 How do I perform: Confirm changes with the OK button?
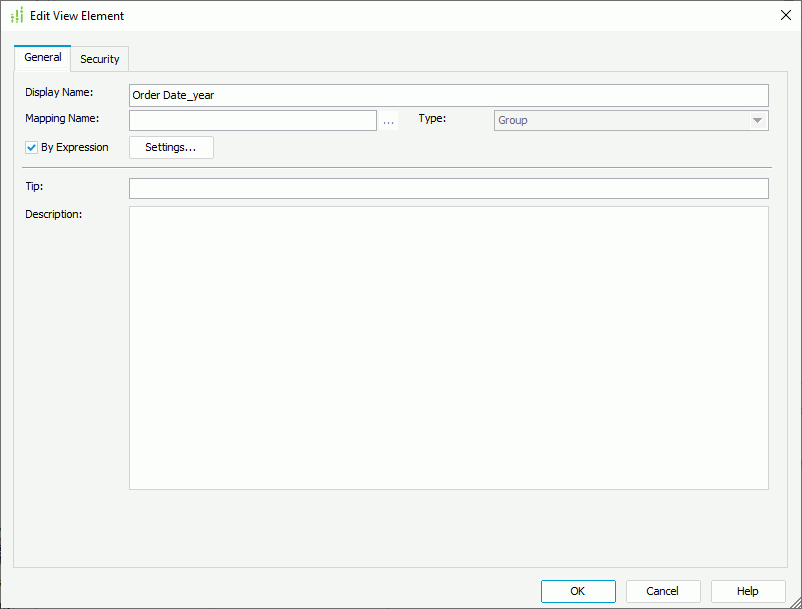click(578, 590)
